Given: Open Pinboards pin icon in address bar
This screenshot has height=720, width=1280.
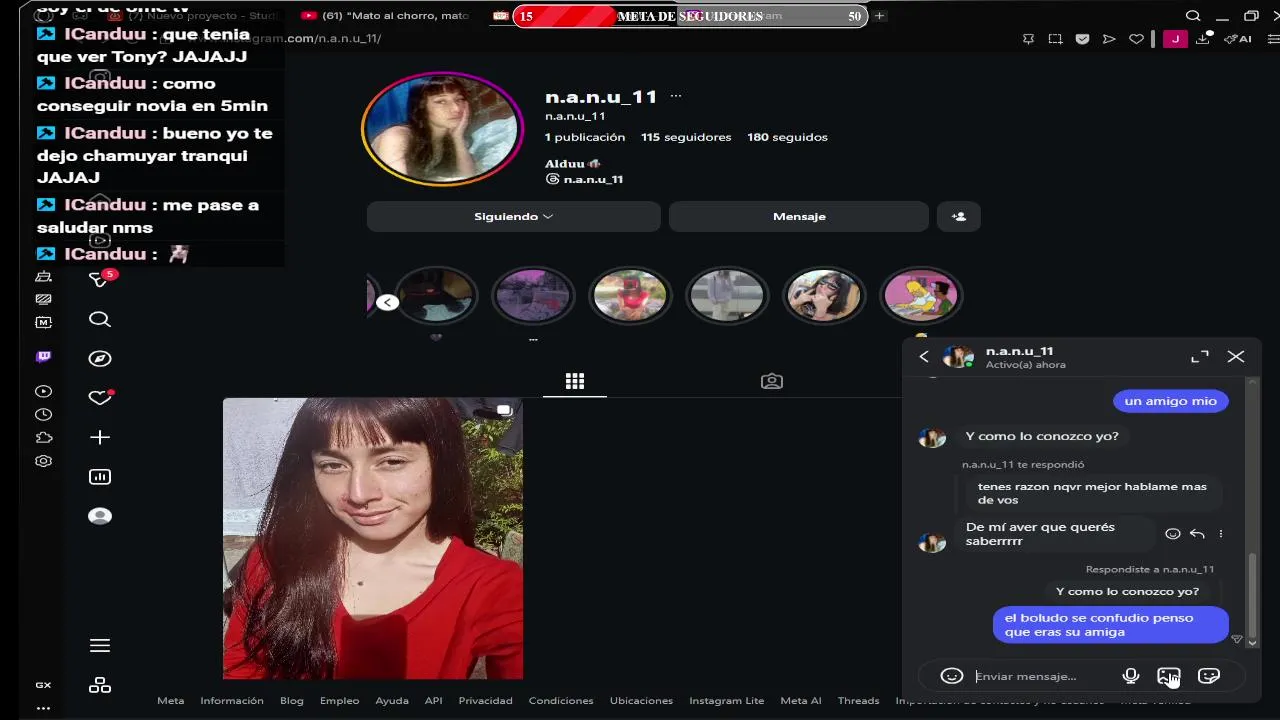Looking at the screenshot, I should click(x=1028, y=39).
